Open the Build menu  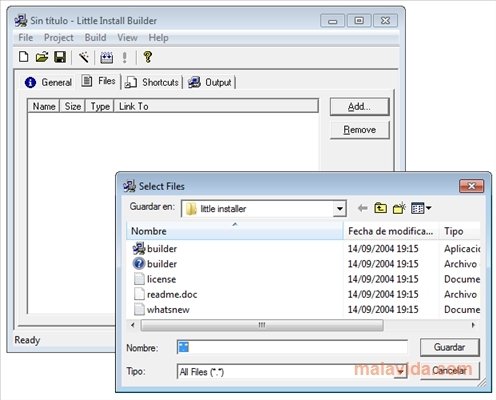coord(95,38)
